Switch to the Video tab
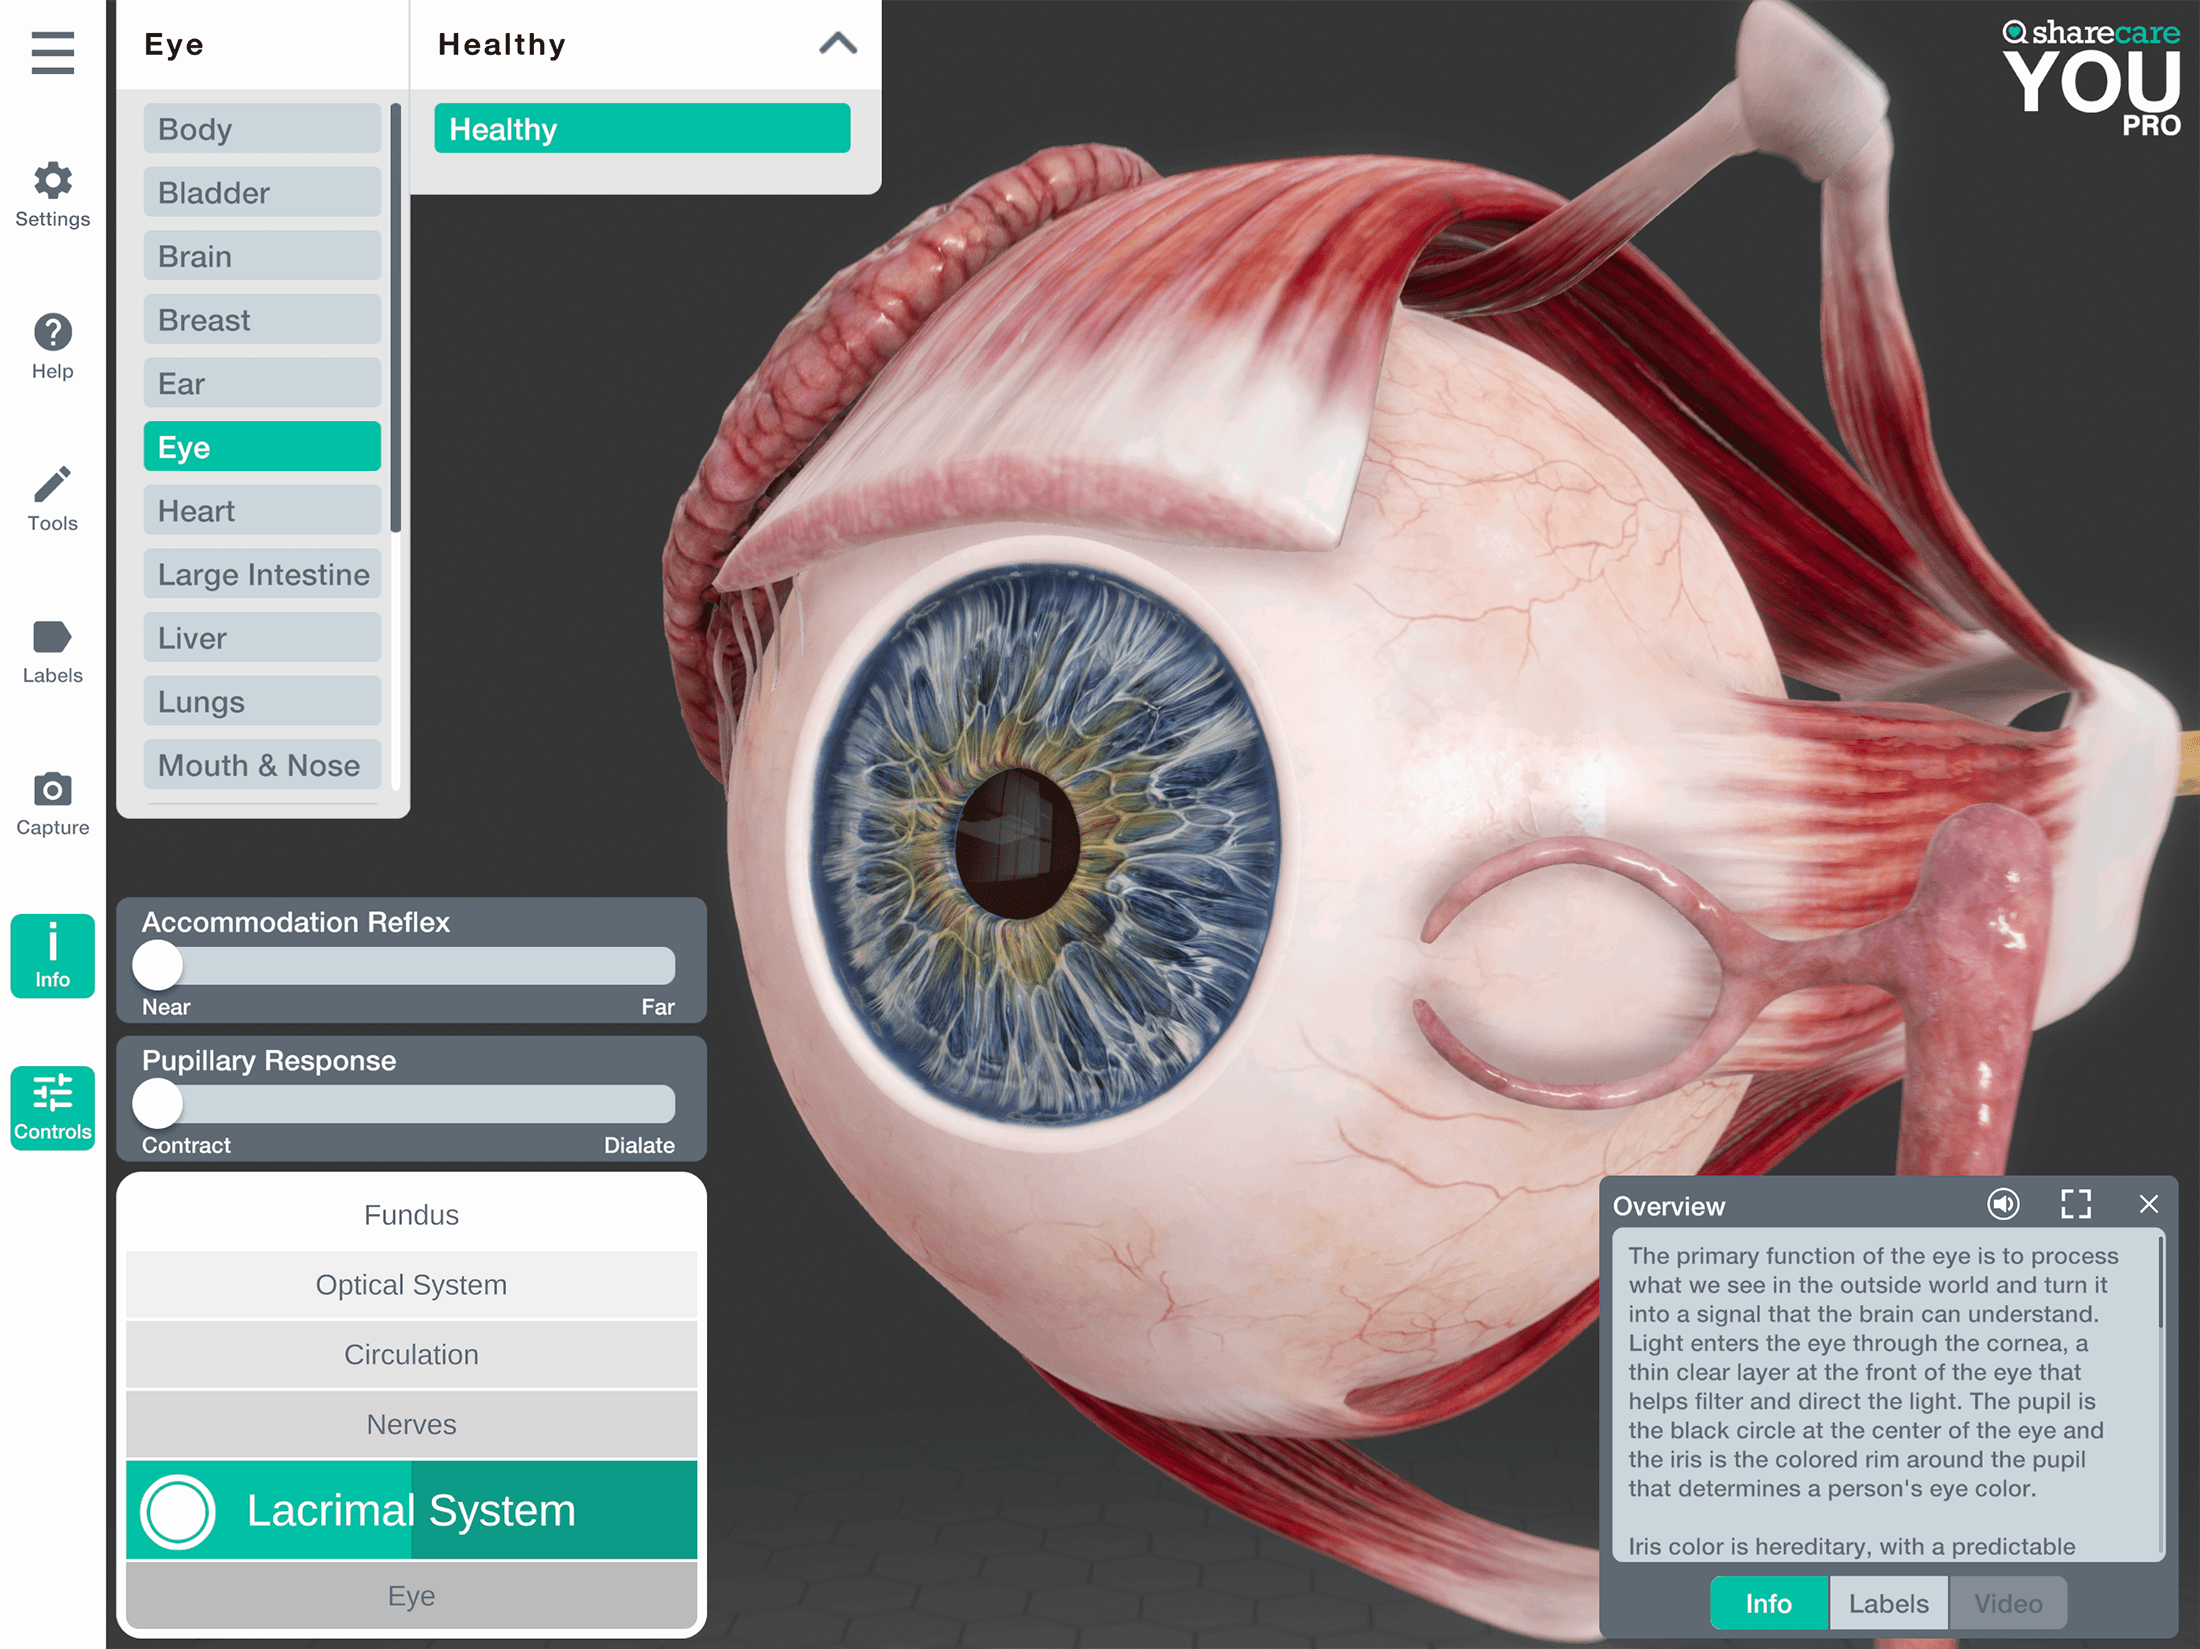The height and width of the screenshot is (1649, 2200). pyautogui.click(x=2007, y=1603)
